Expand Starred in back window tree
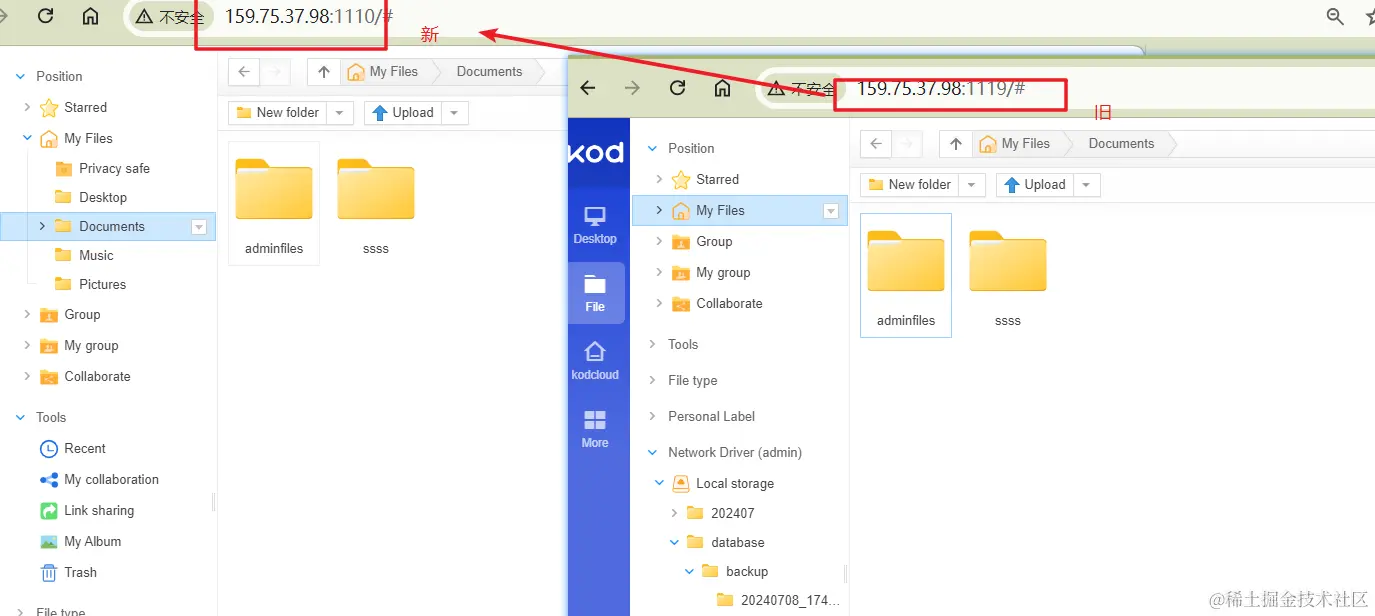This screenshot has height=616, width=1375. click(27, 107)
